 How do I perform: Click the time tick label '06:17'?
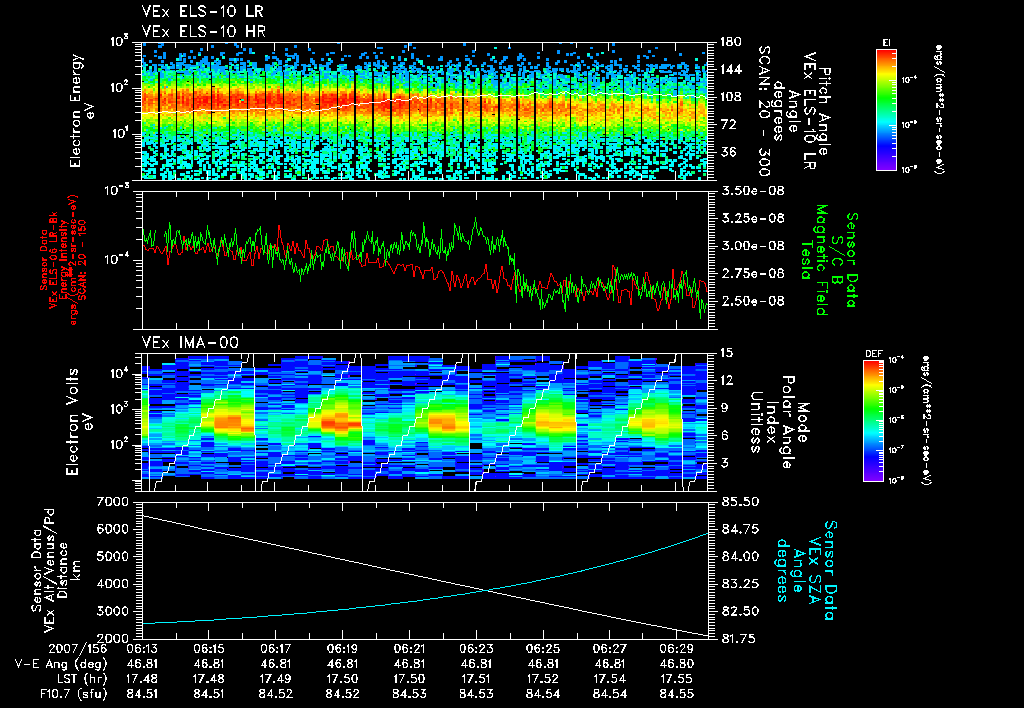(276, 651)
